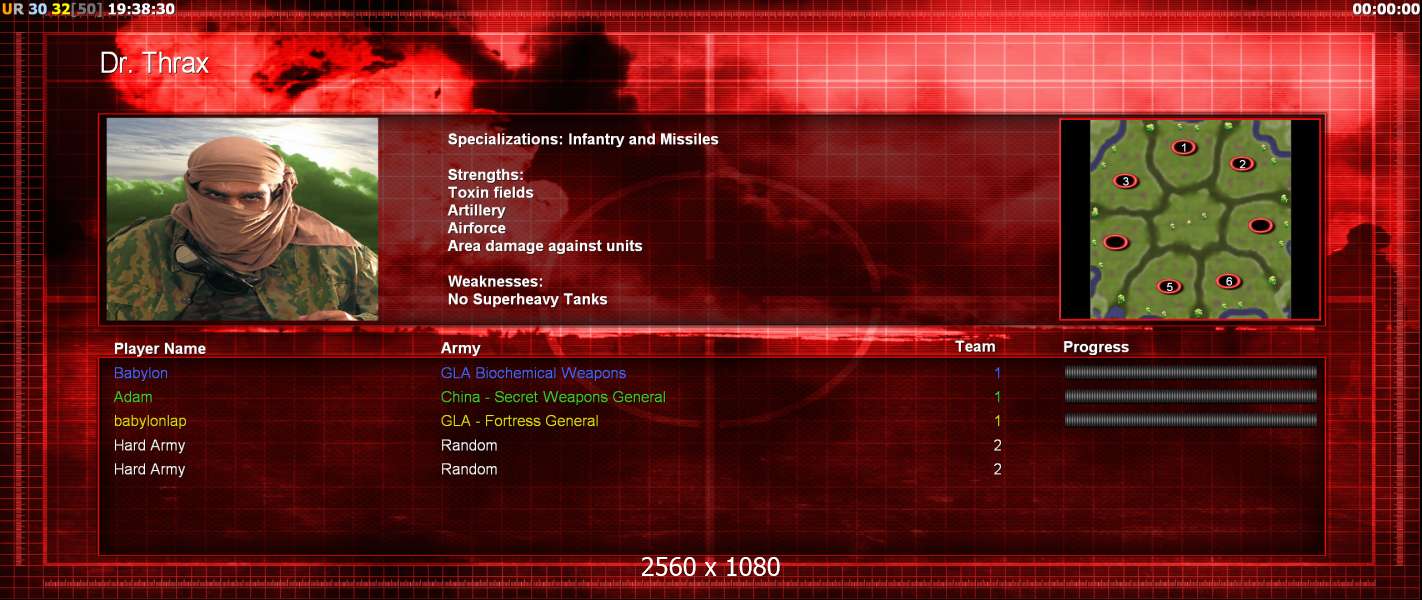Click the Dr. Thrax portrait image
This screenshot has width=1422, height=600.
click(x=242, y=219)
